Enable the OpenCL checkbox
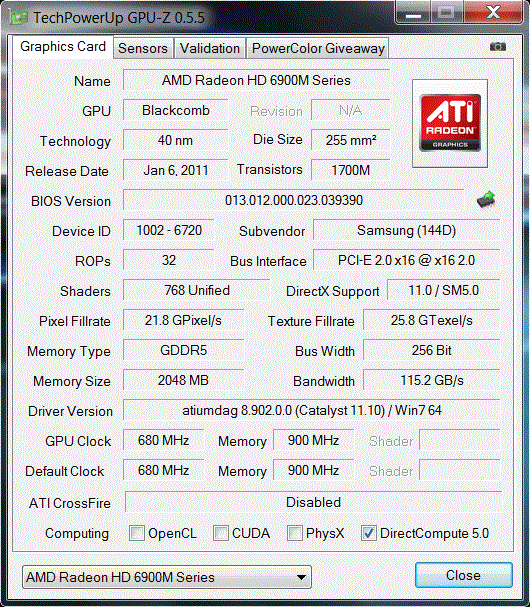The image size is (530, 607). click(x=137, y=533)
